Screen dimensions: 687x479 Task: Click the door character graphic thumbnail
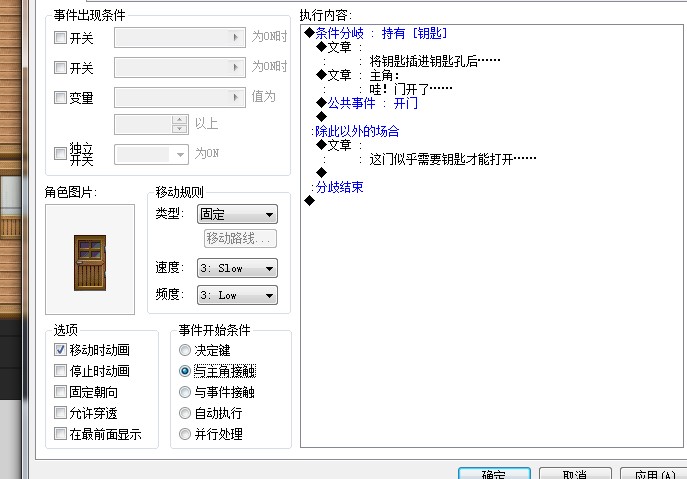(90, 259)
